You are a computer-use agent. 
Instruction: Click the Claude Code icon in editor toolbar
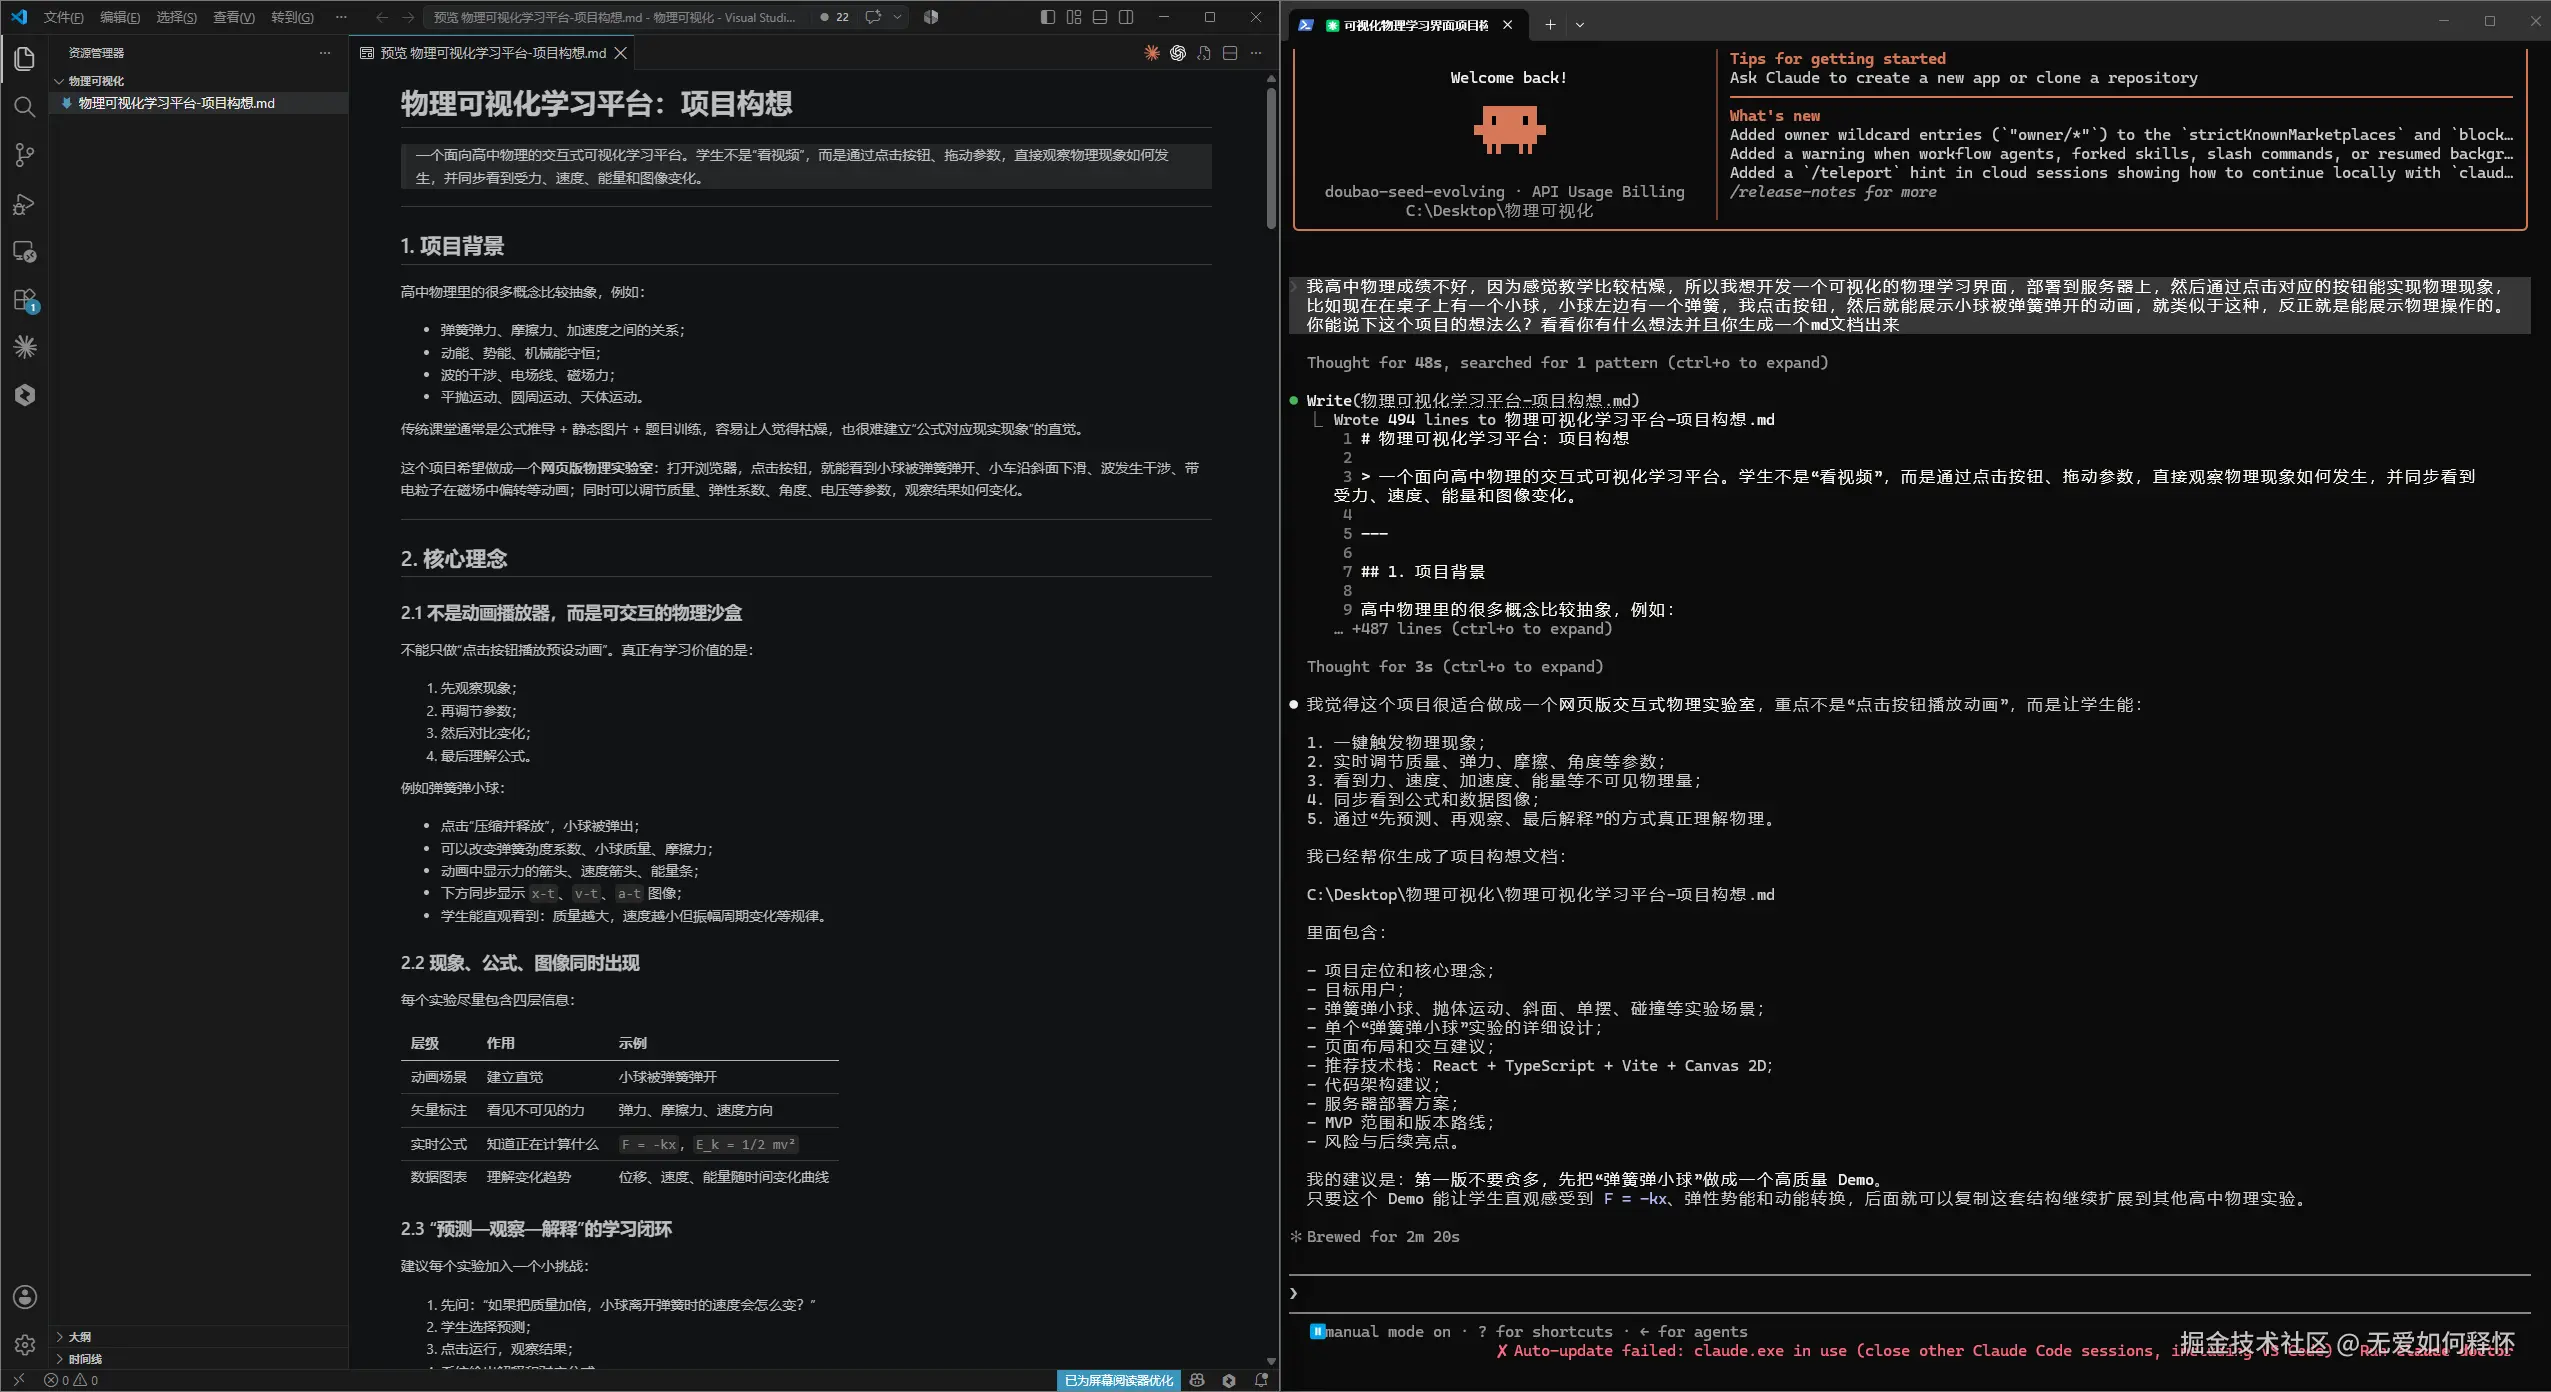click(1152, 53)
